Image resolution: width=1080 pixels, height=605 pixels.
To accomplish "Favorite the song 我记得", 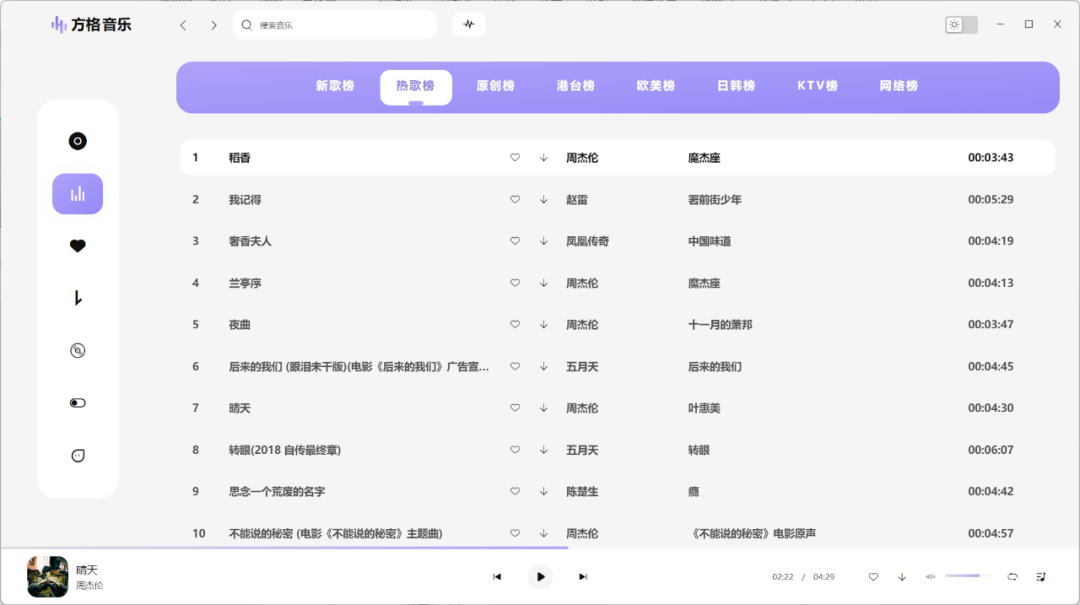I will (x=515, y=200).
